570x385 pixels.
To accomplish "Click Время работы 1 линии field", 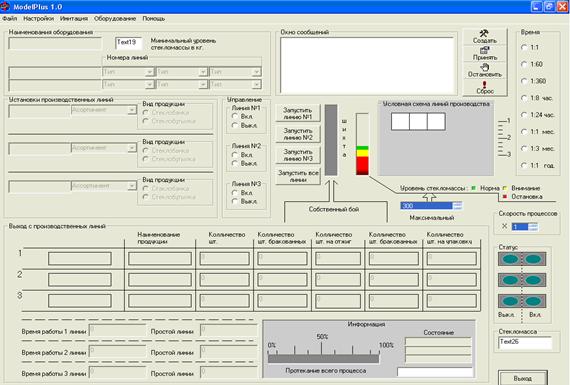I will click(x=117, y=331).
